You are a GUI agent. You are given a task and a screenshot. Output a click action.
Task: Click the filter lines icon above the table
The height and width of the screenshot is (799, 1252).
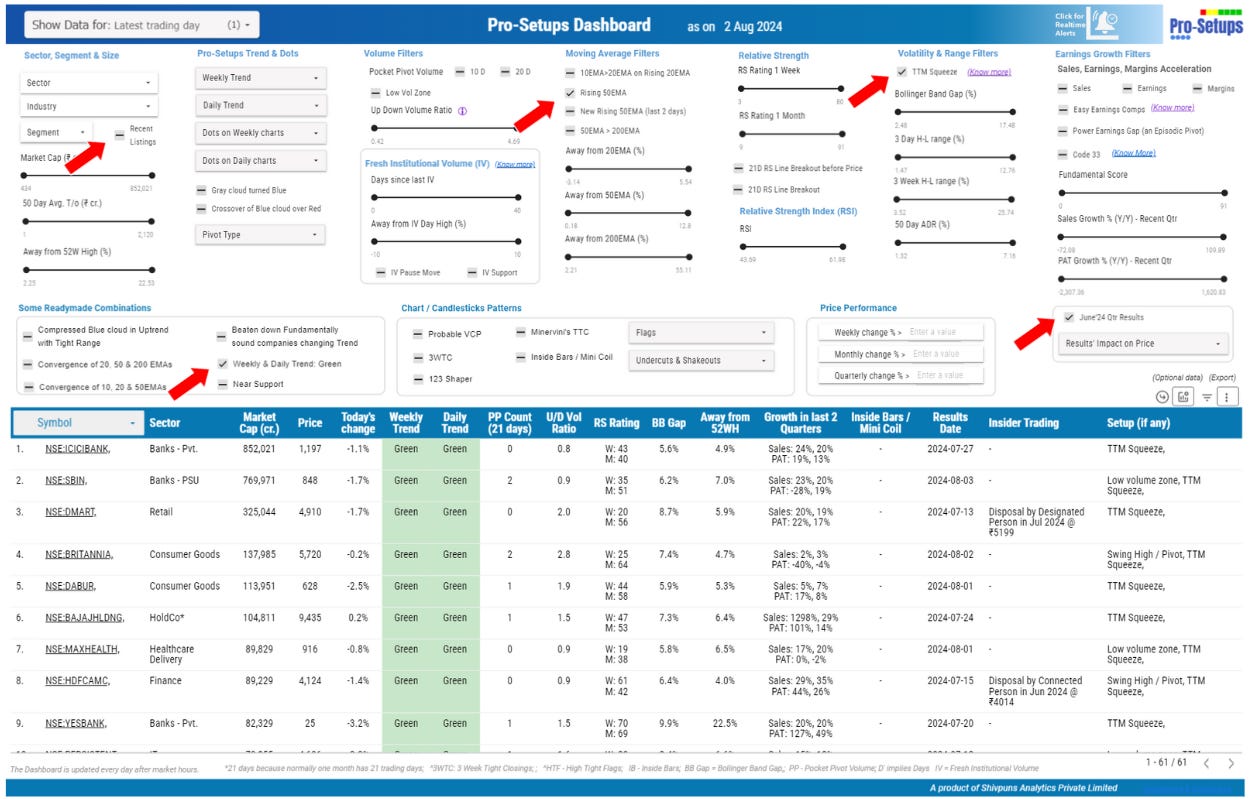[1207, 397]
